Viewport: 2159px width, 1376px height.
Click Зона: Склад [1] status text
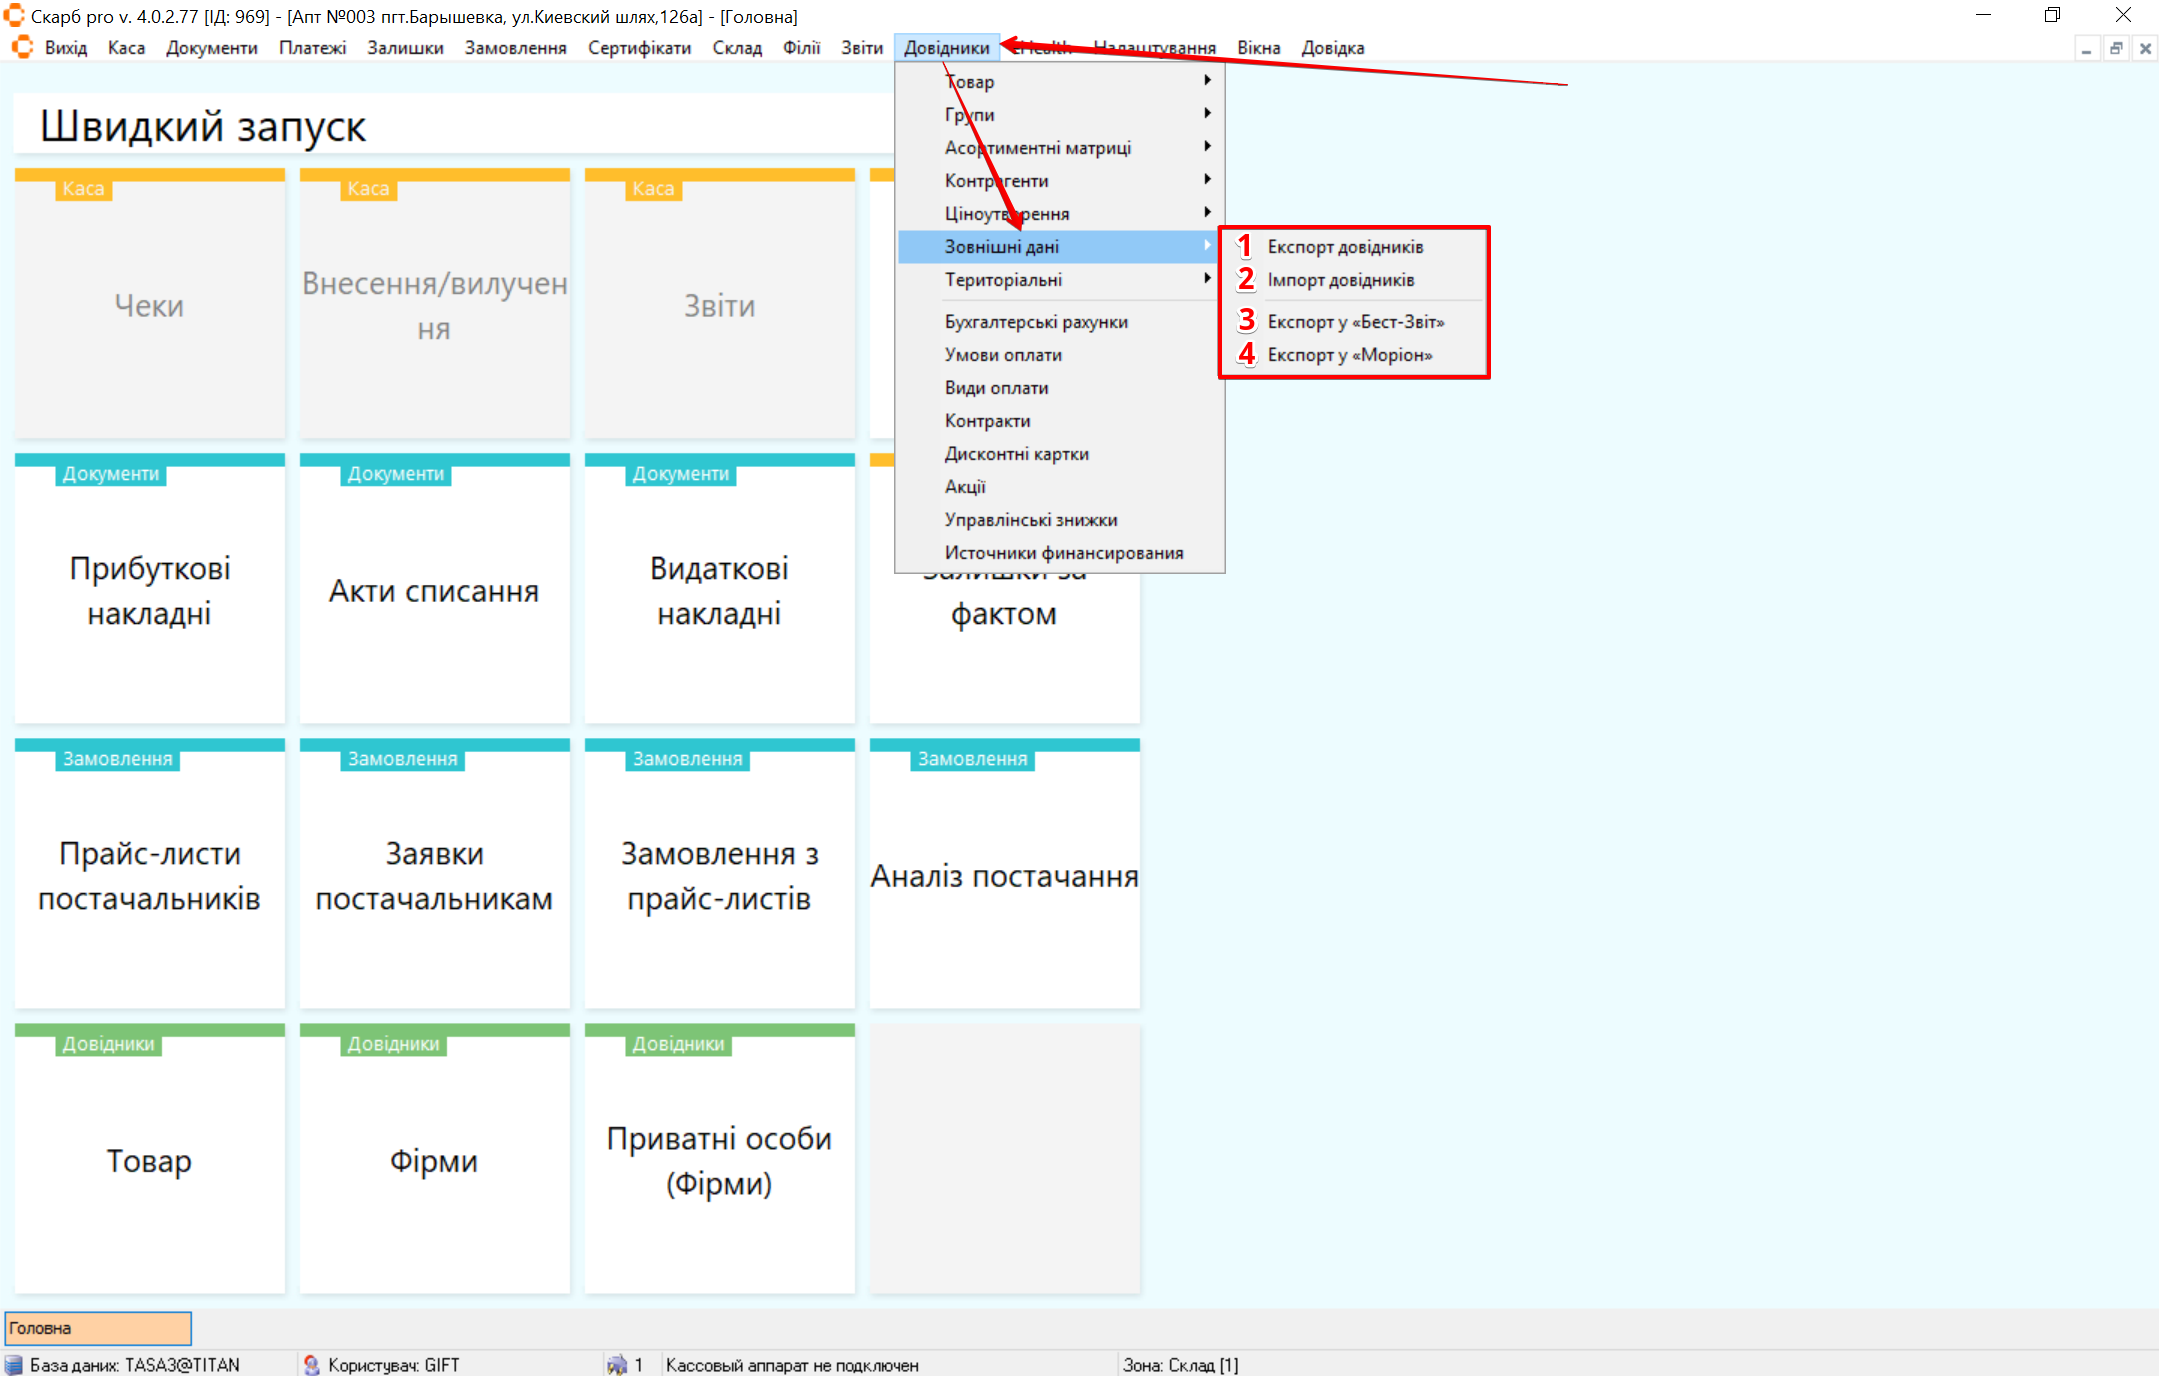coord(1180,1365)
